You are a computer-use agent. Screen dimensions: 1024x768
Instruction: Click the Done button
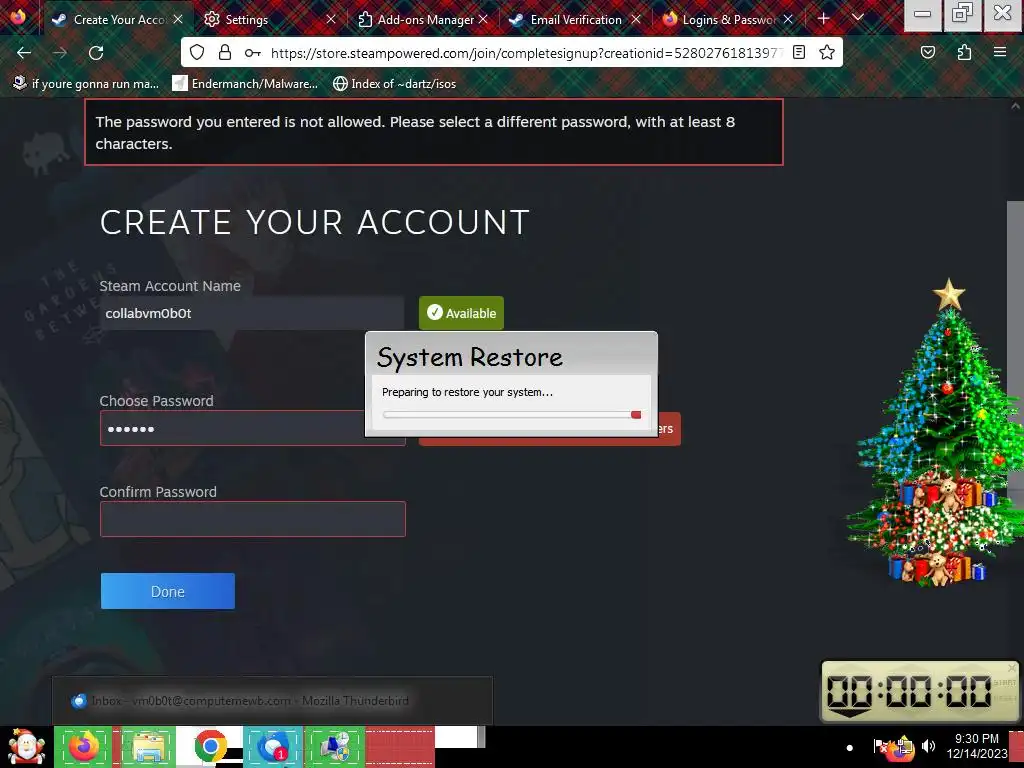[x=168, y=591]
